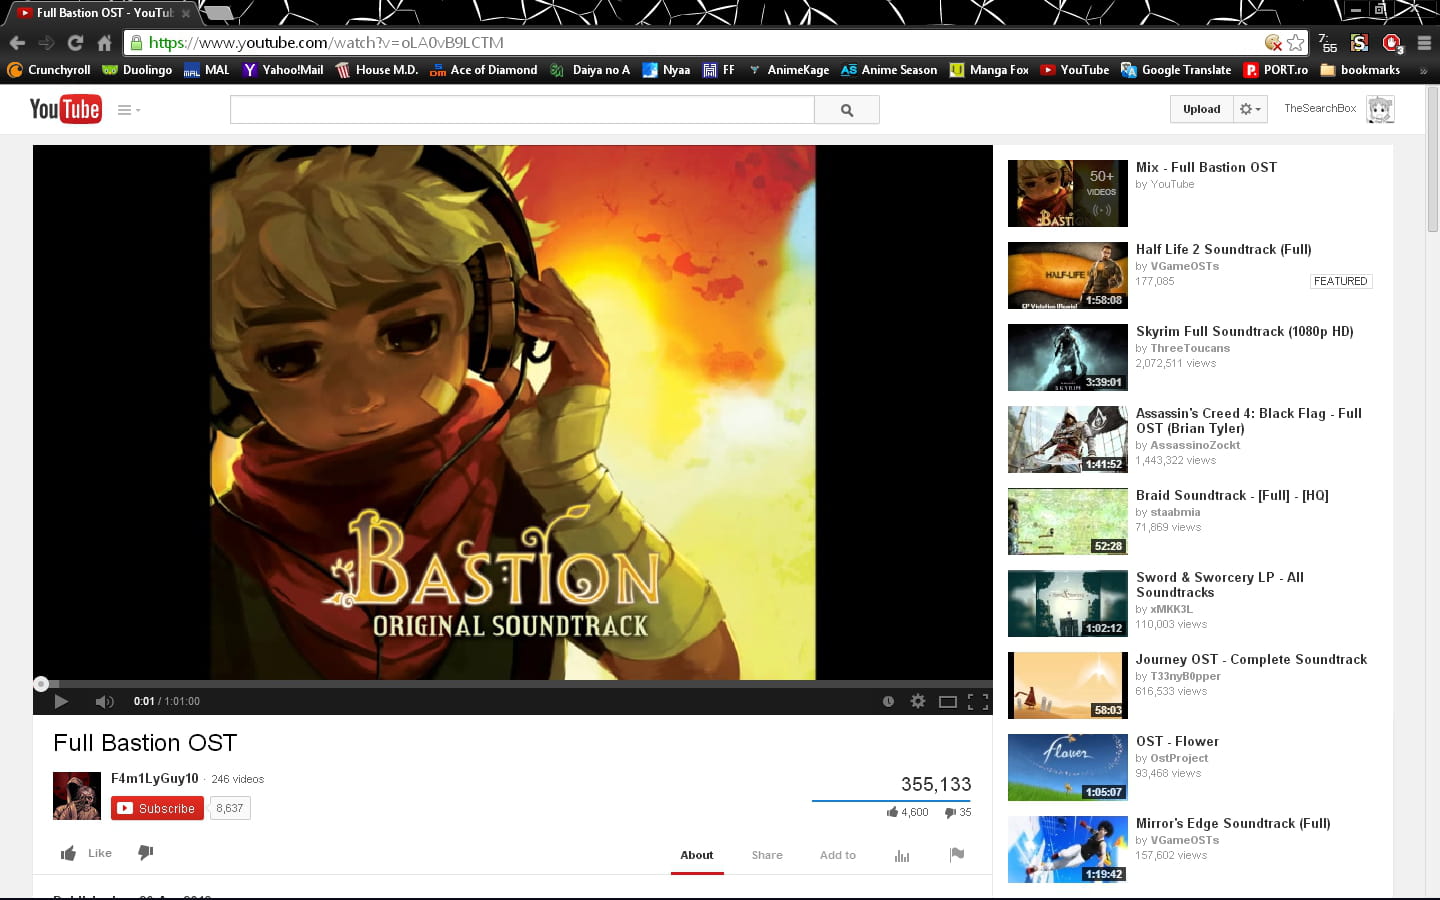Open the AnimeKage bookmark
Viewport: 1440px width, 900px height.
(788, 70)
